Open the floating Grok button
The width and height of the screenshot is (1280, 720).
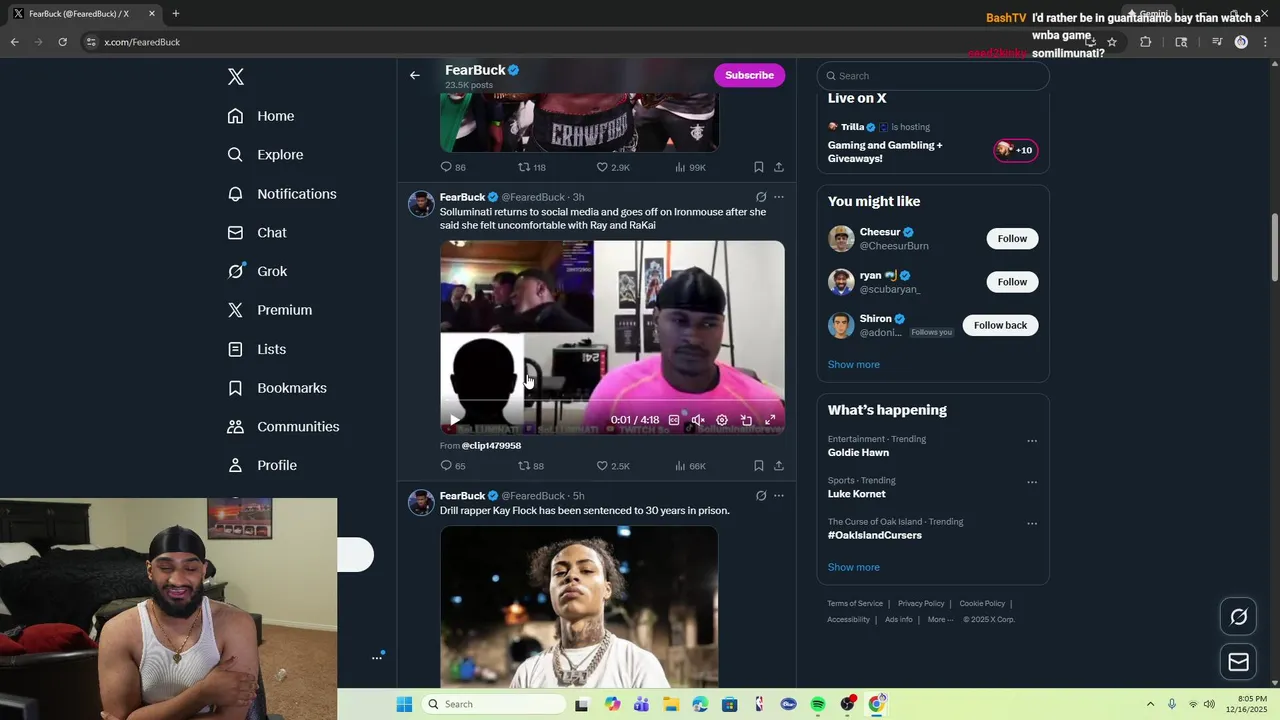point(1238,617)
